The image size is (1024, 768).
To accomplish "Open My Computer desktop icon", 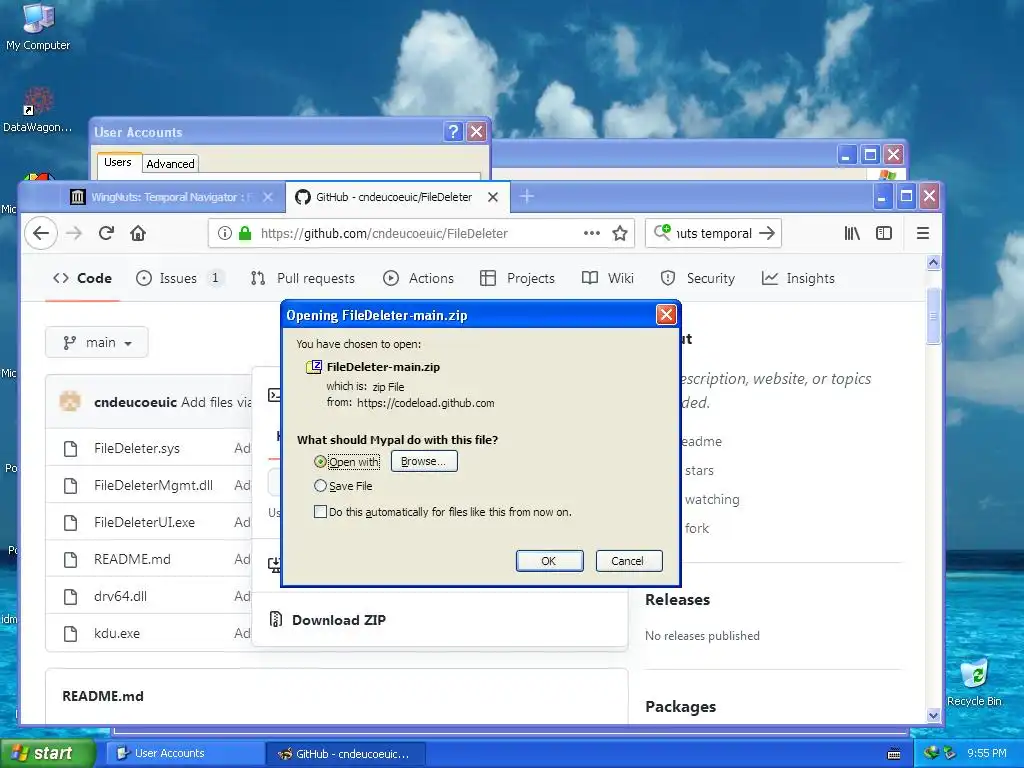I will [38, 27].
